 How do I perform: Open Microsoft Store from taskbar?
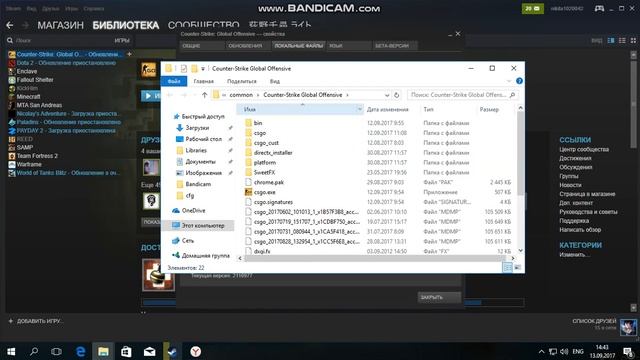[126, 351]
